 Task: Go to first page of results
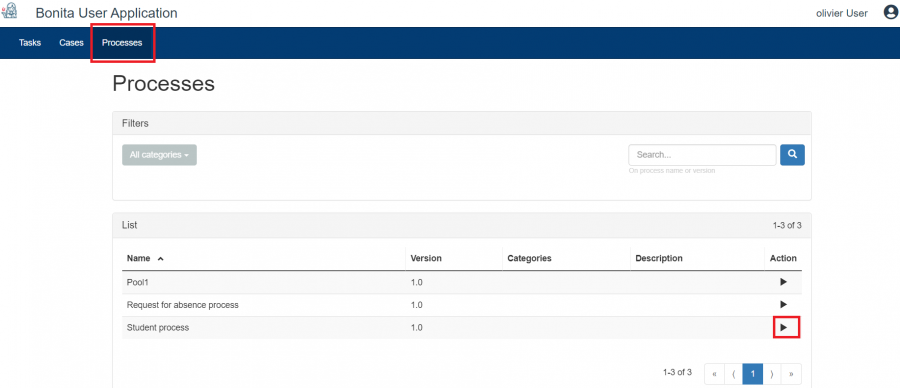coord(714,374)
